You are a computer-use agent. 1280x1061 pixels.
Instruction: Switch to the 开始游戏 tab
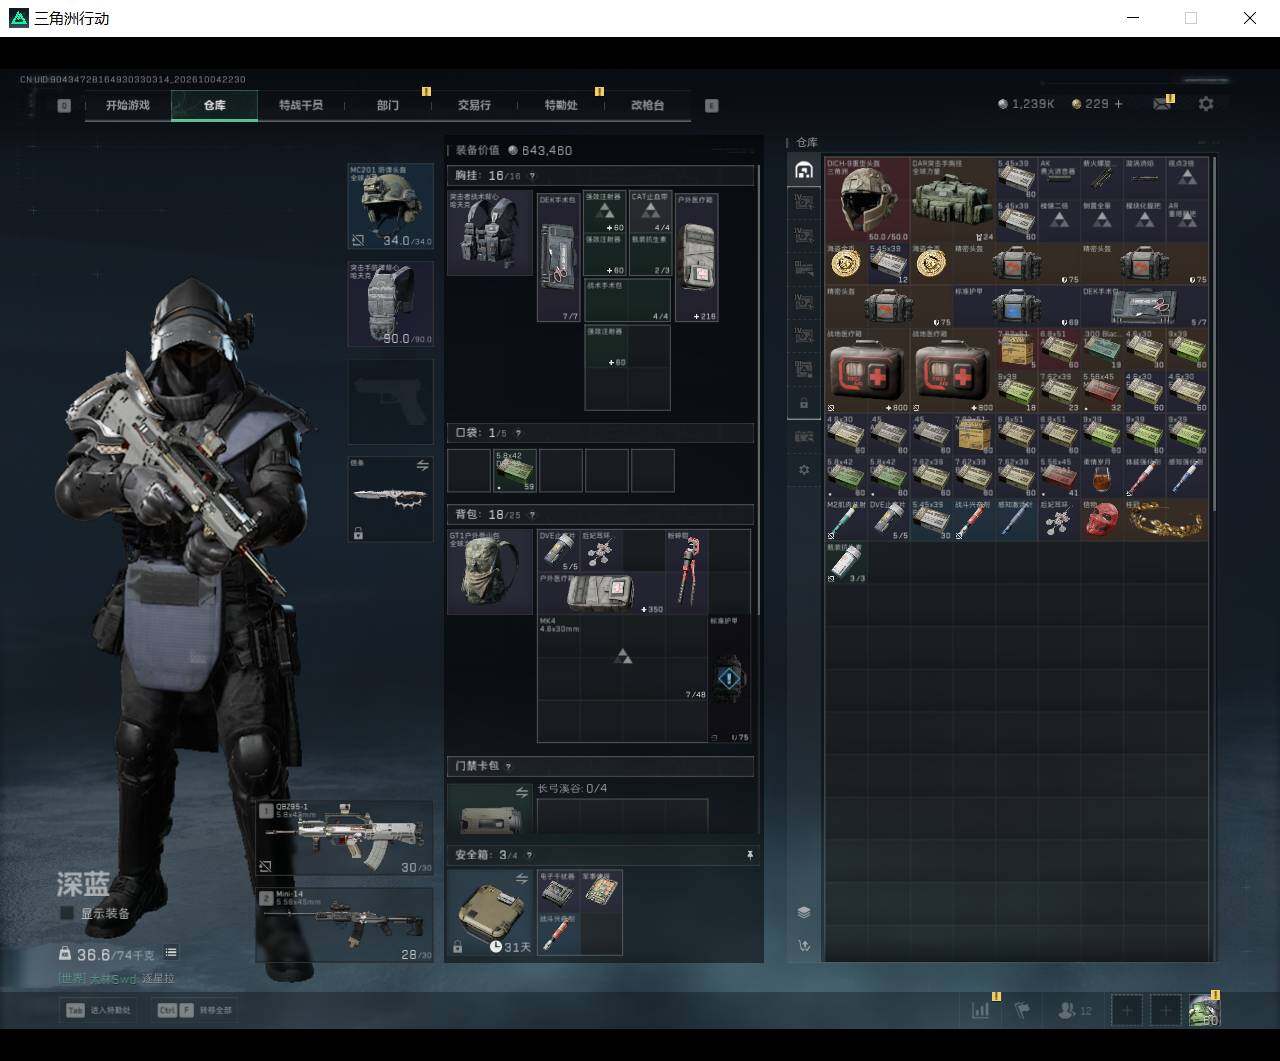[128, 105]
